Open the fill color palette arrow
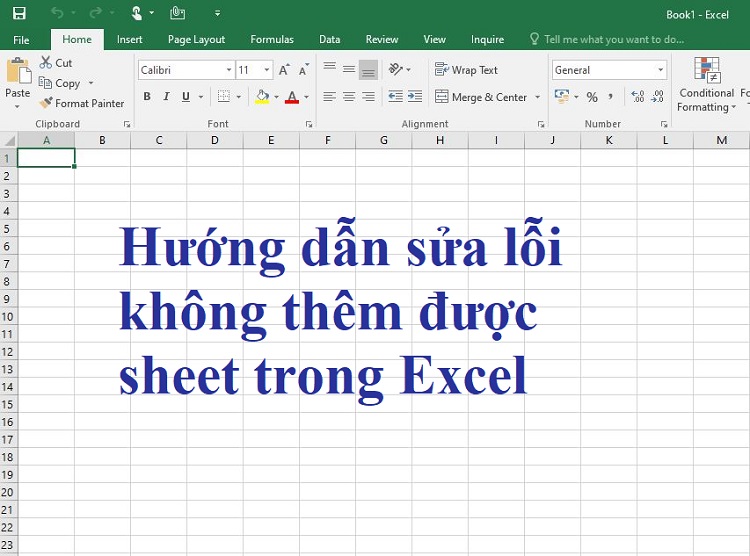The height and width of the screenshot is (556, 750). (276, 97)
